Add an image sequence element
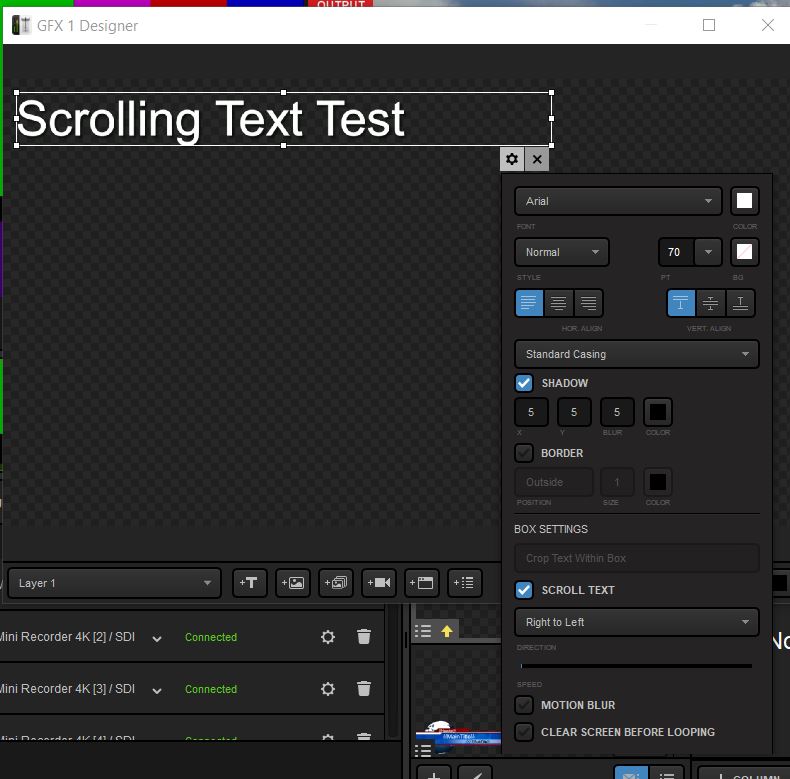The image size is (790, 779). (x=337, y=583)
